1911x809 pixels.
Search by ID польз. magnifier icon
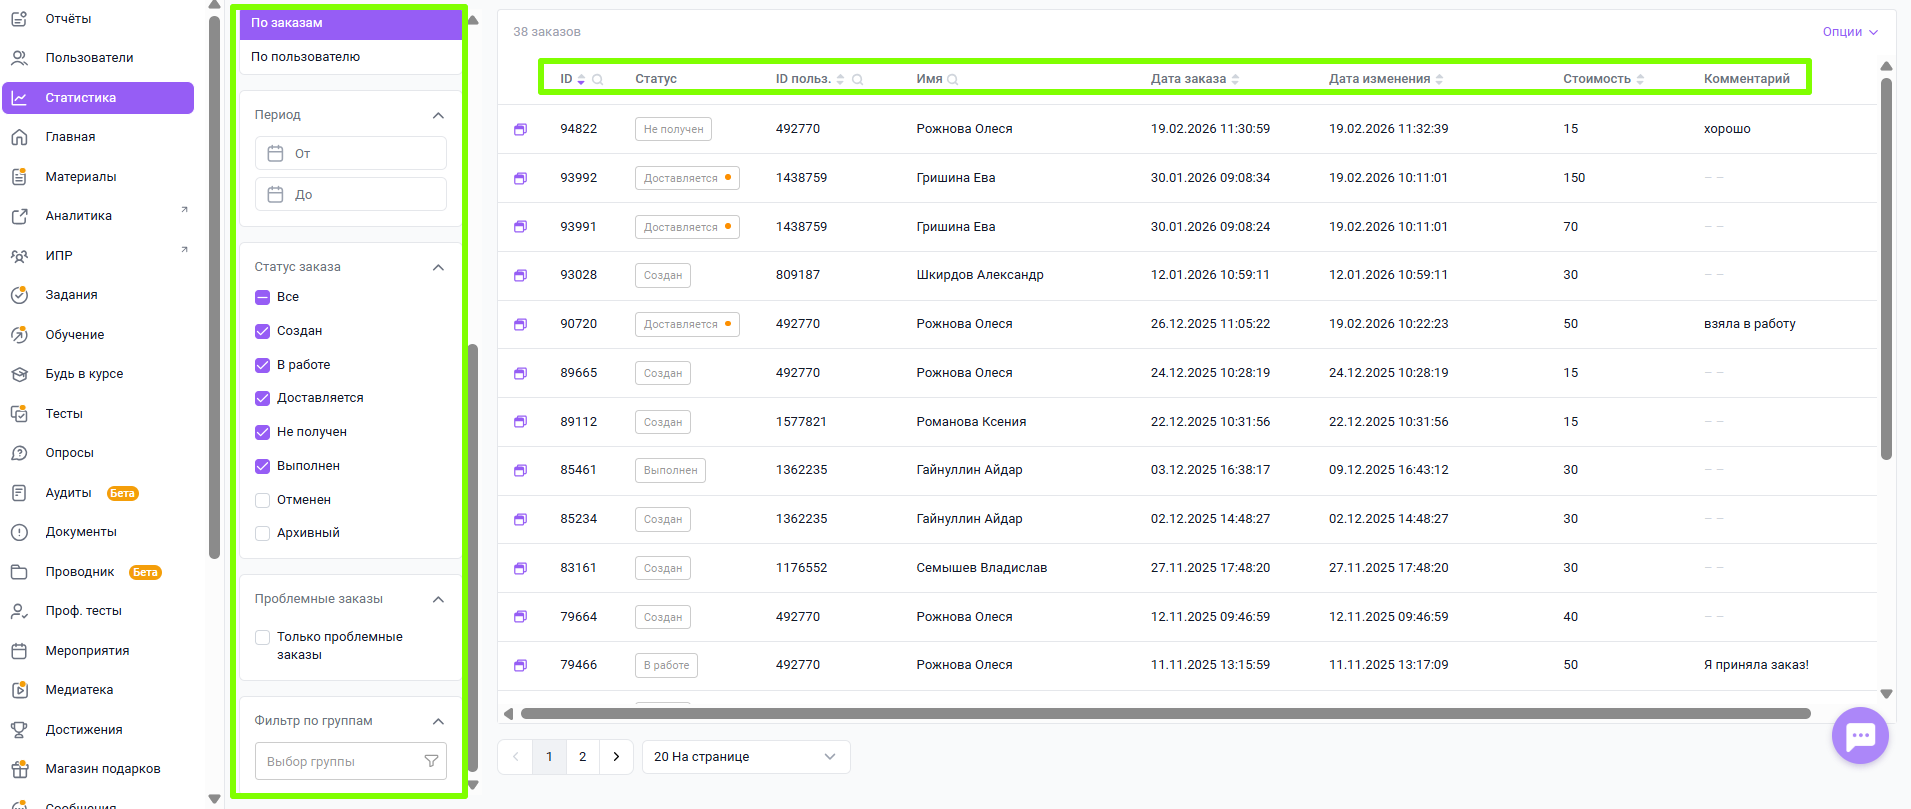(857, 79)
